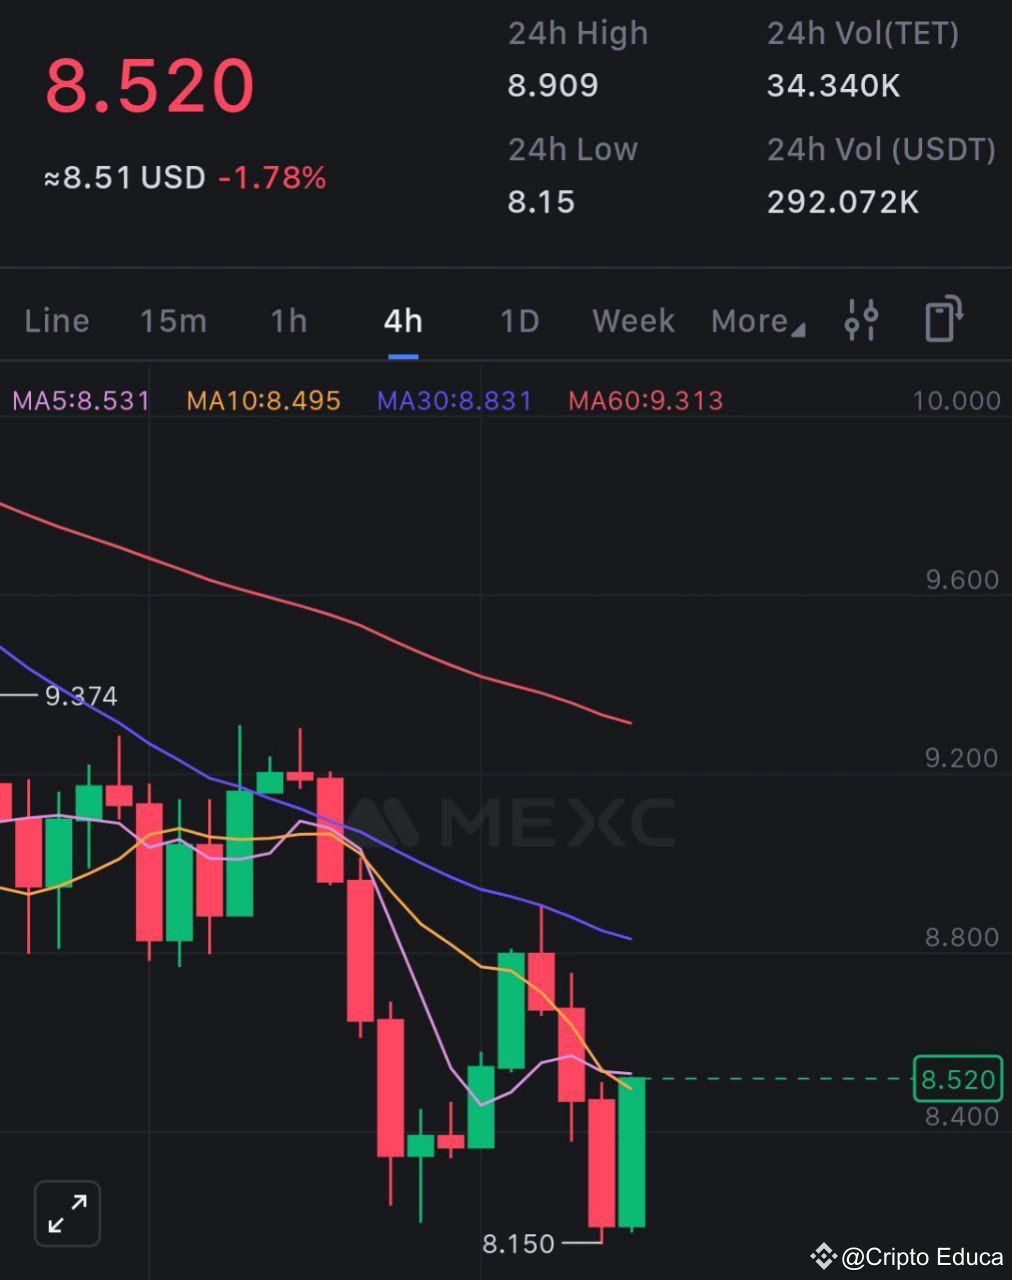Select the Week timeframe
This screenshot has width=1012, height=1280.
tap(632, 320)
